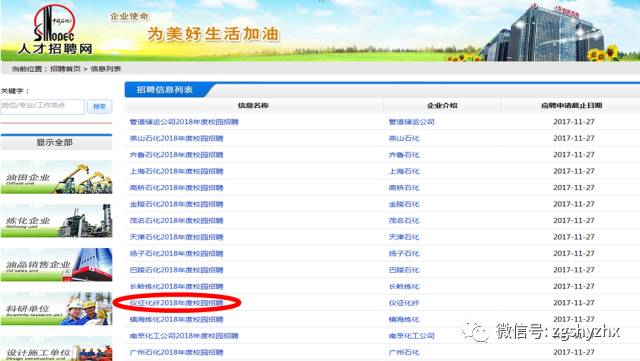The height and width of the screenshot is (361, 640).
Task: View 上海石化 company introduction
Action: pyautogui.click(x=404, y=171)
